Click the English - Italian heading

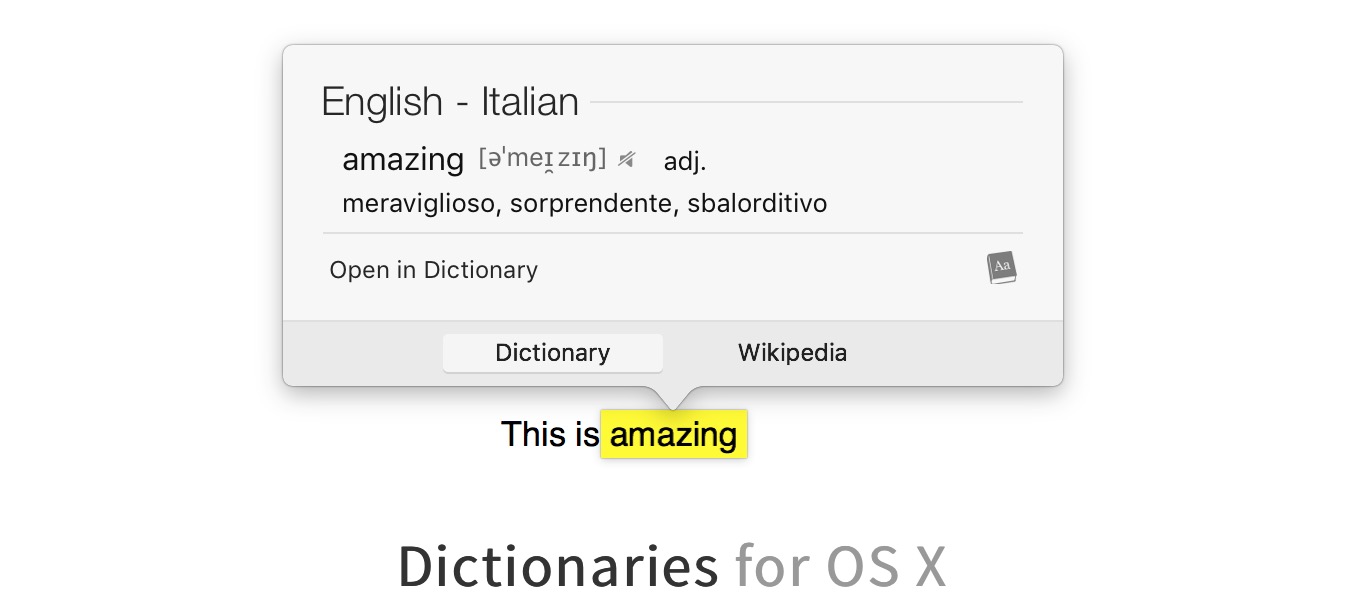pyautogui.click(x=450, y=102)
